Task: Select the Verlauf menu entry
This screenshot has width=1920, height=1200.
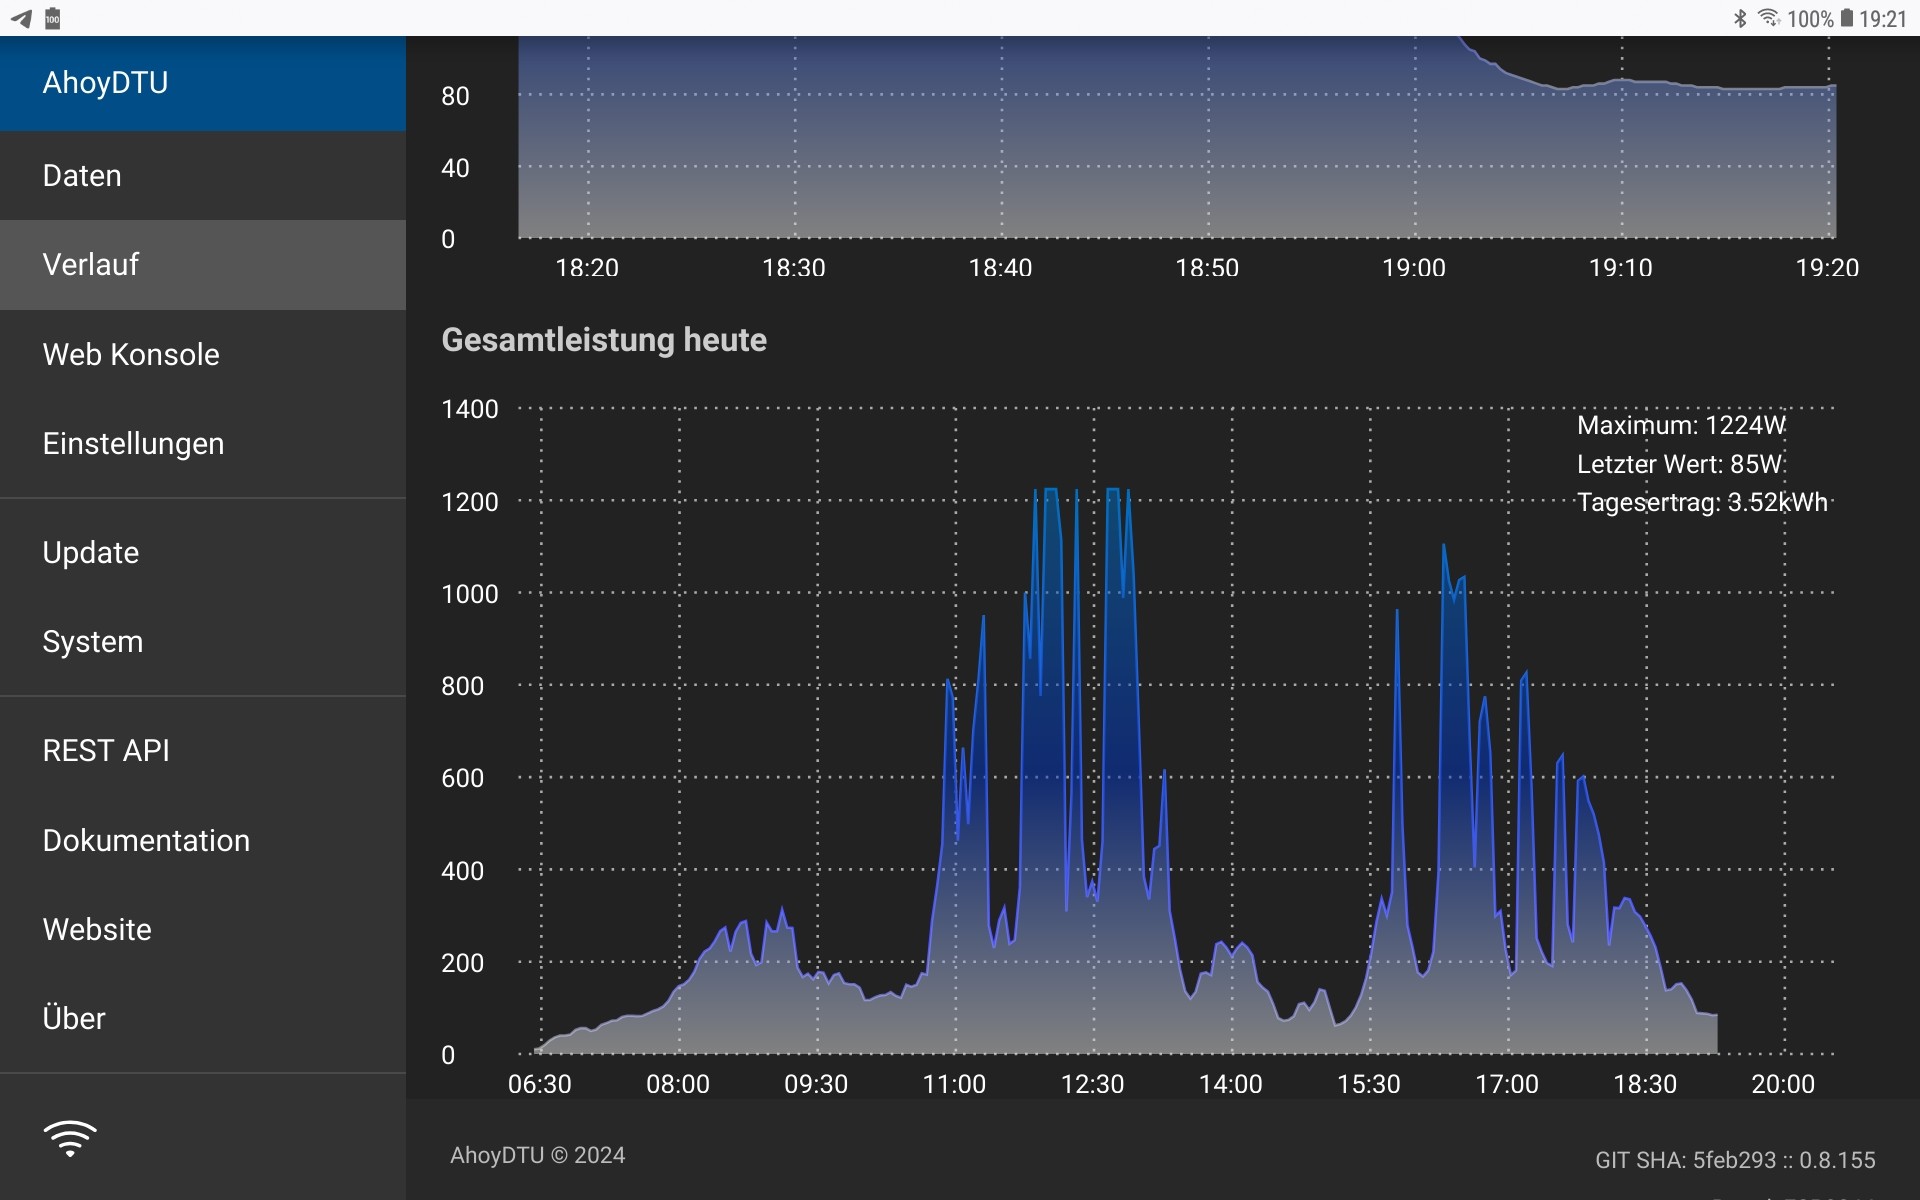Action: (90, 265)
